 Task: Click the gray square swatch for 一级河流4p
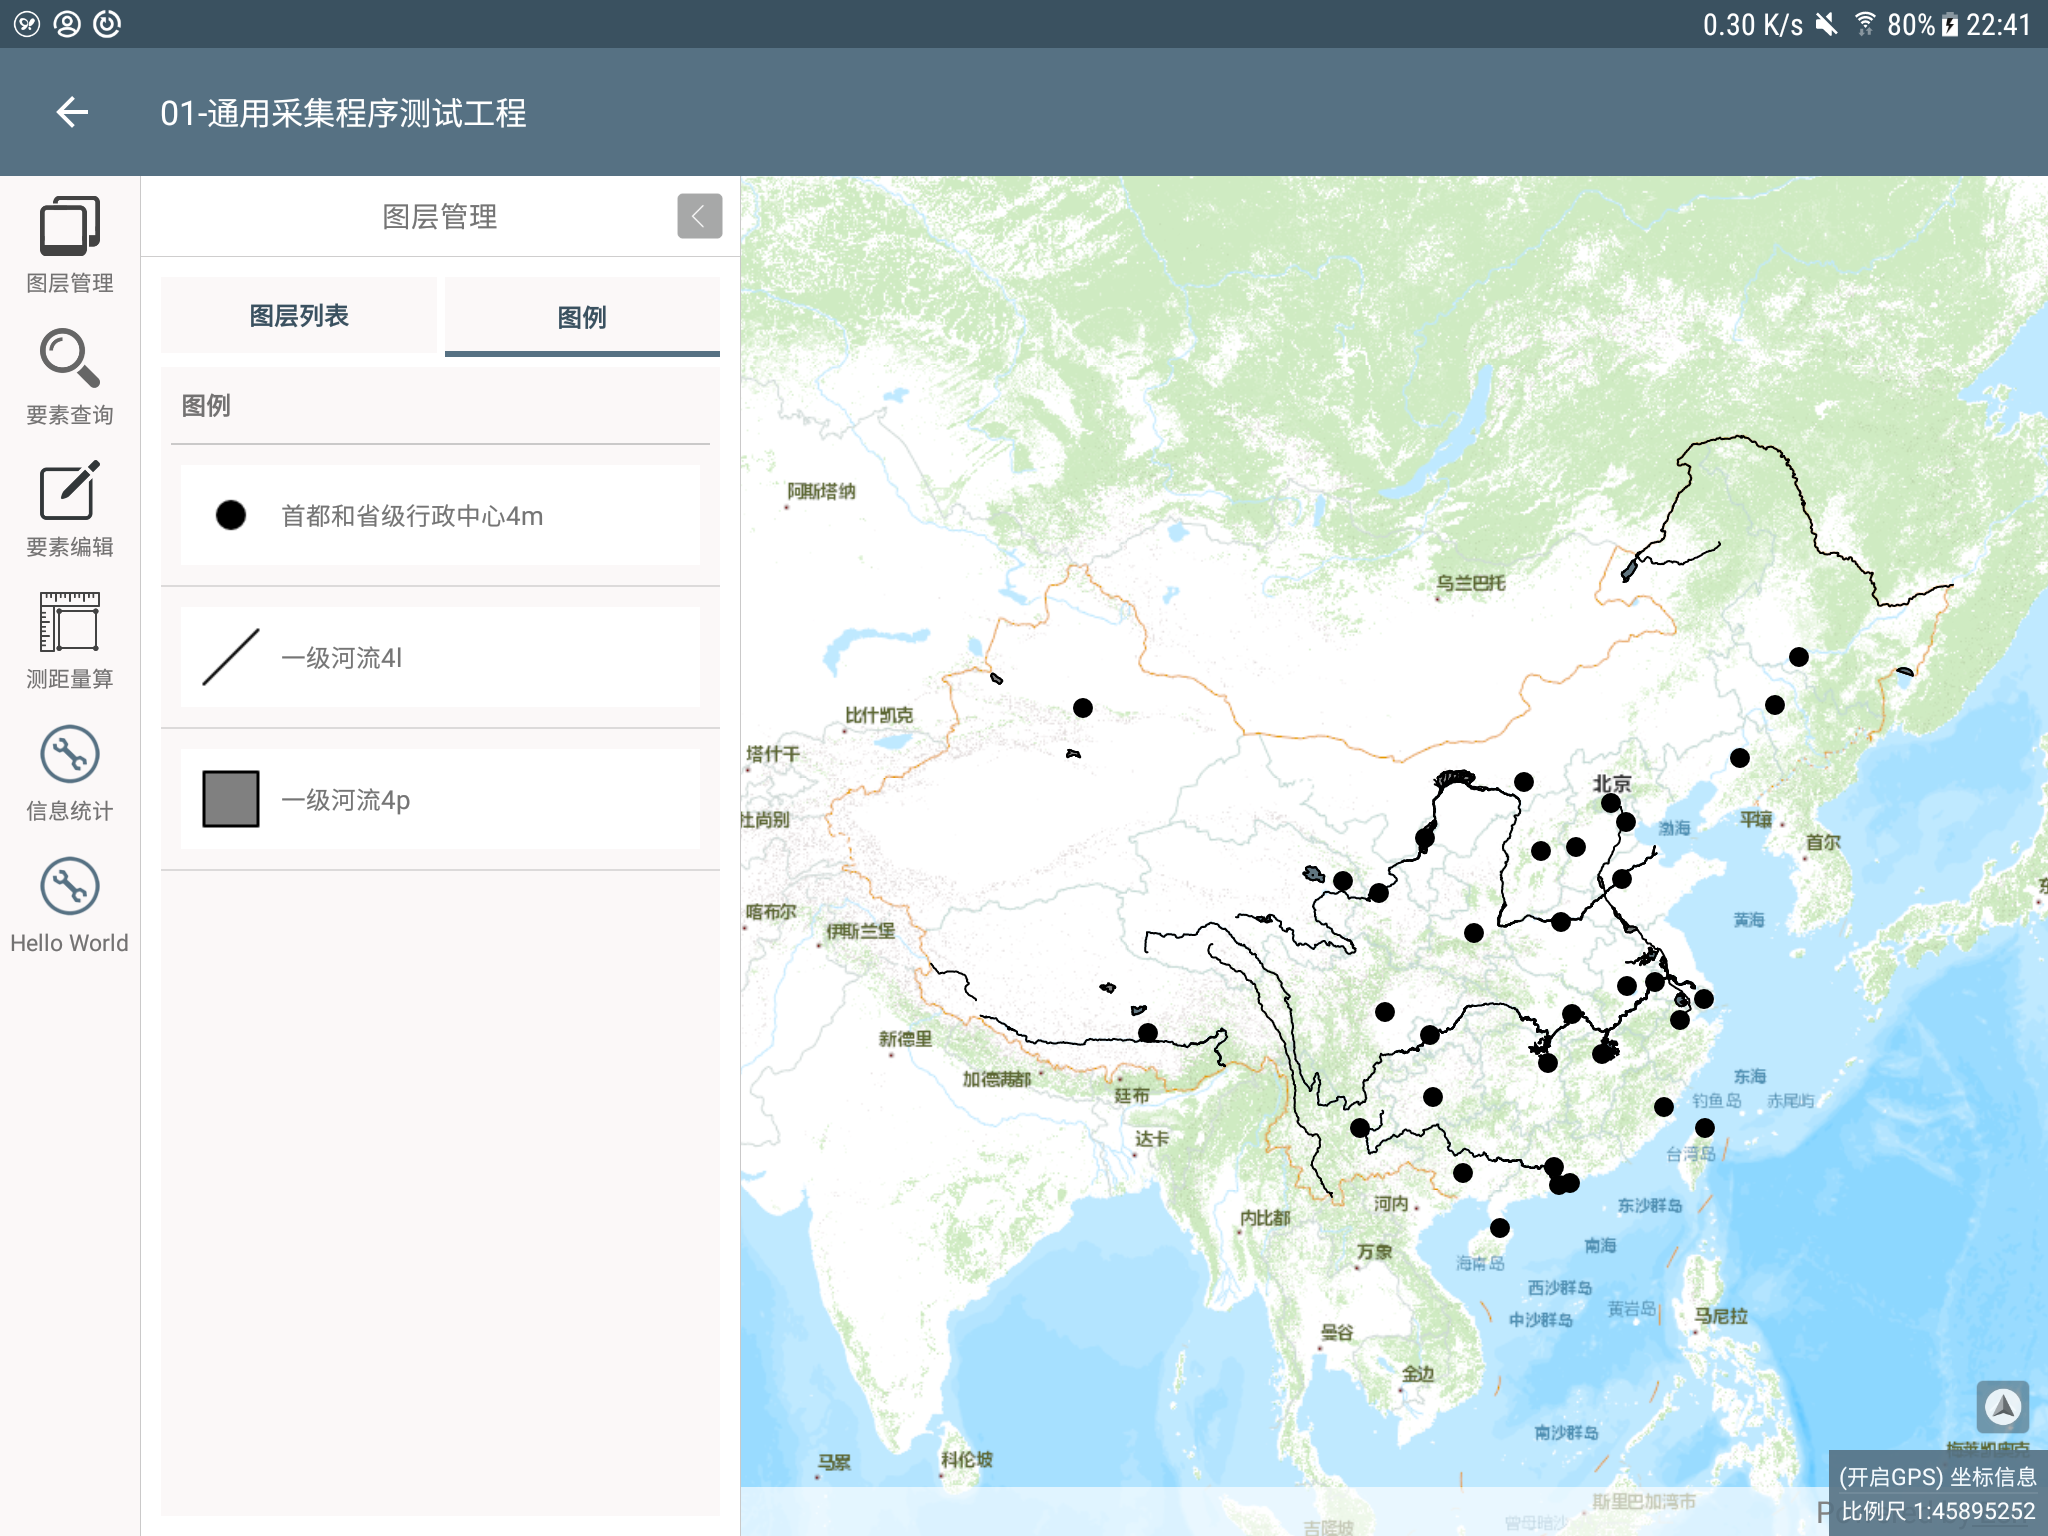[x=231, y=799]
